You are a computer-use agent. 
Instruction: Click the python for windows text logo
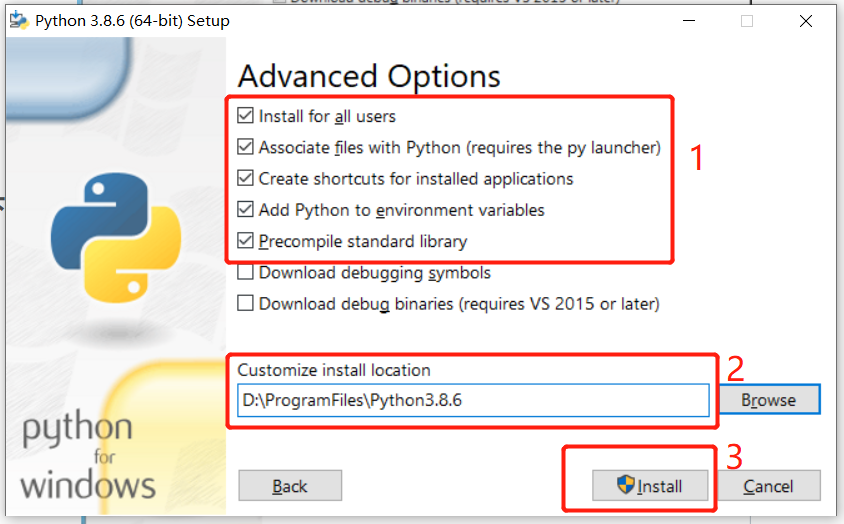[88, 455]
